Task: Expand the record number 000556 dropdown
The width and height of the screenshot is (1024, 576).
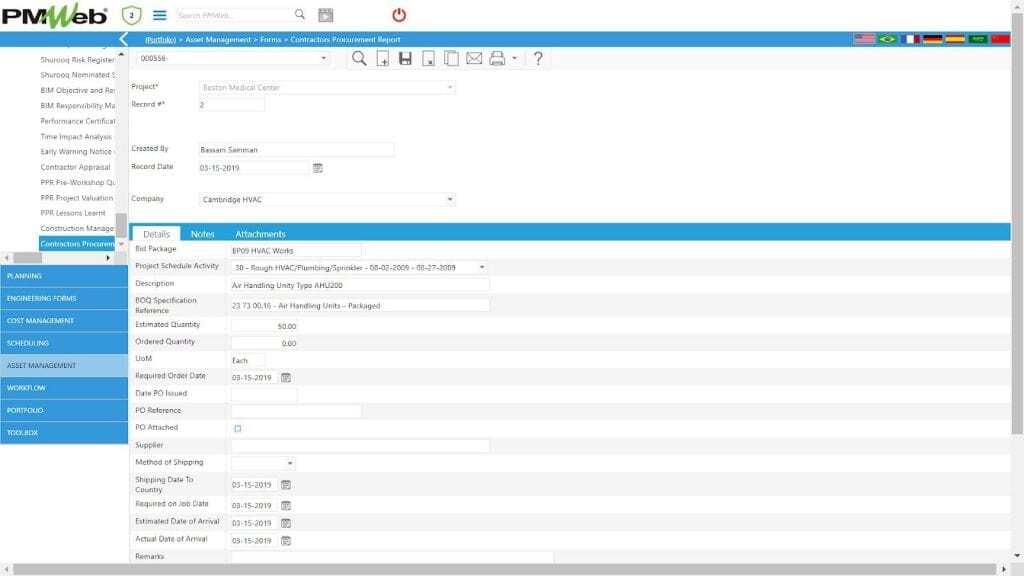Action: tap(323, 58)
